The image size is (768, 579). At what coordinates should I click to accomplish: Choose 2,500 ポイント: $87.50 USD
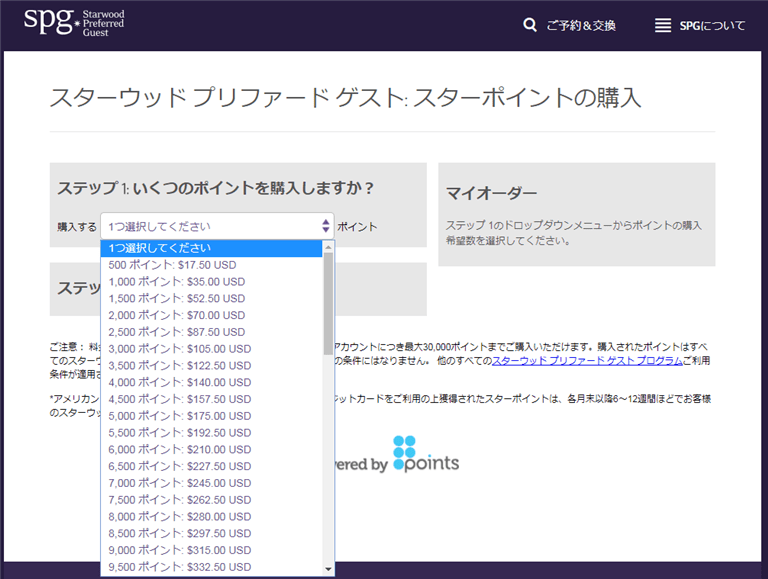point(211,332)
